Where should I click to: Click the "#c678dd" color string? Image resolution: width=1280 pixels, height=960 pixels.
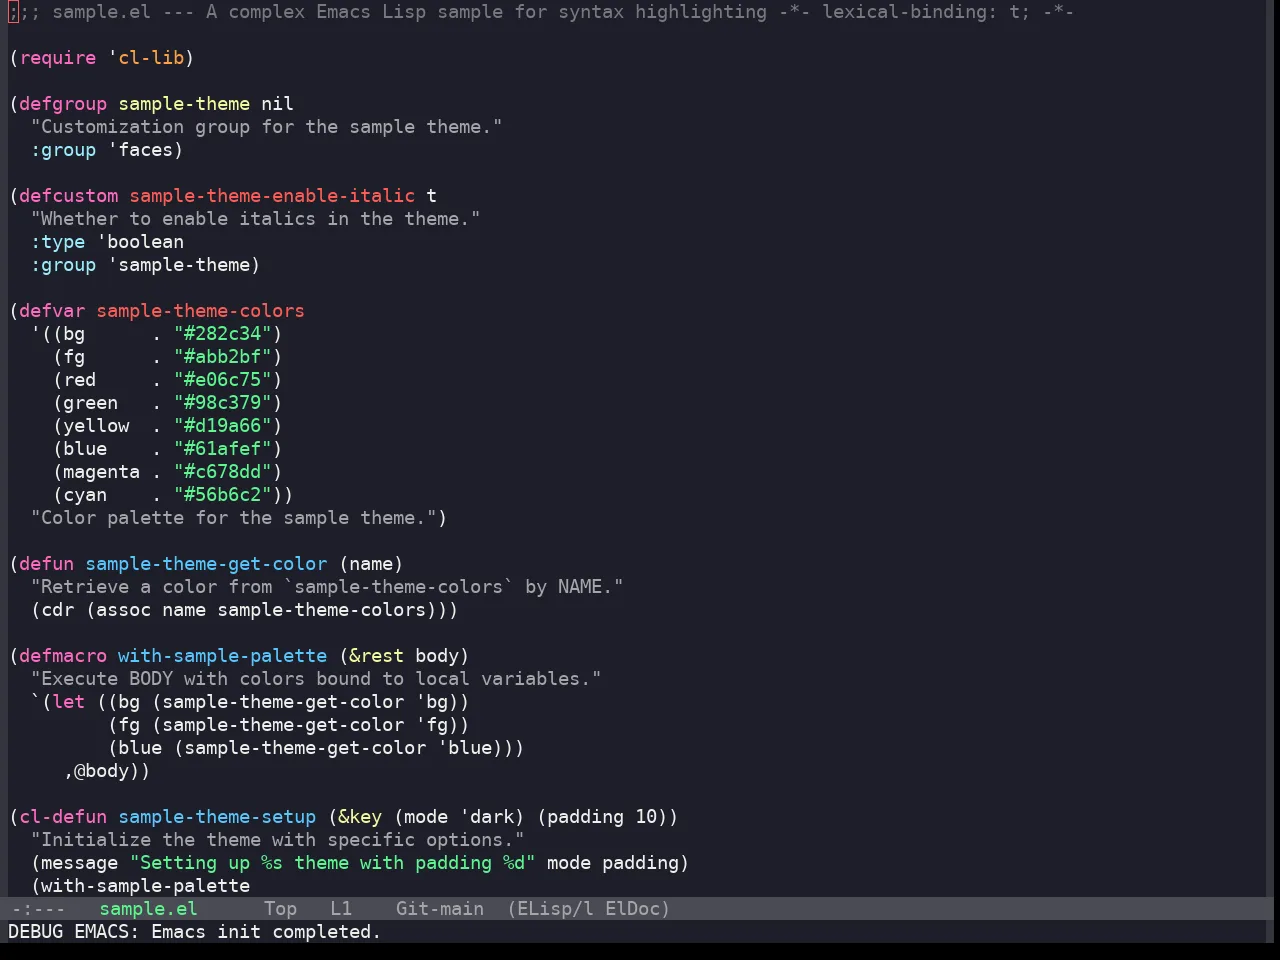[222, 471]
